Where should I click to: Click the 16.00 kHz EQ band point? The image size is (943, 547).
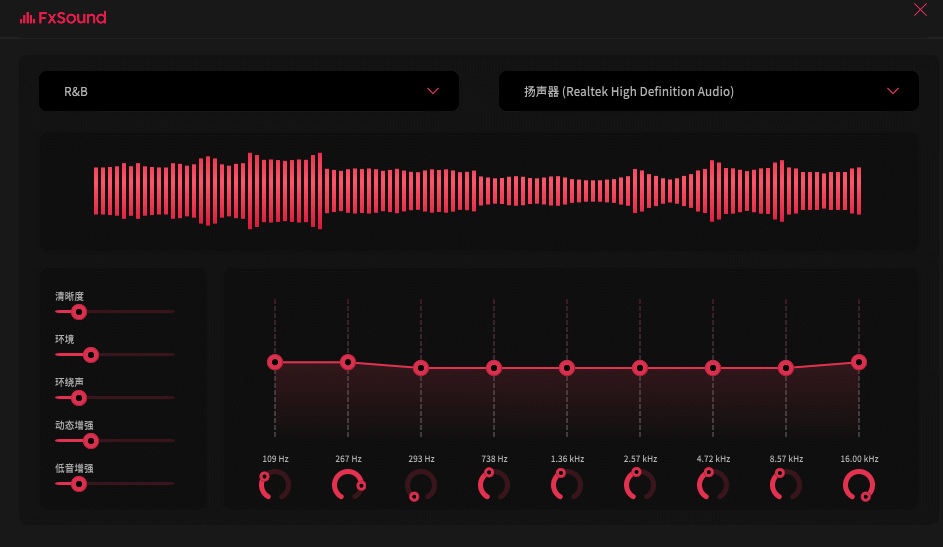click(859, 362)
